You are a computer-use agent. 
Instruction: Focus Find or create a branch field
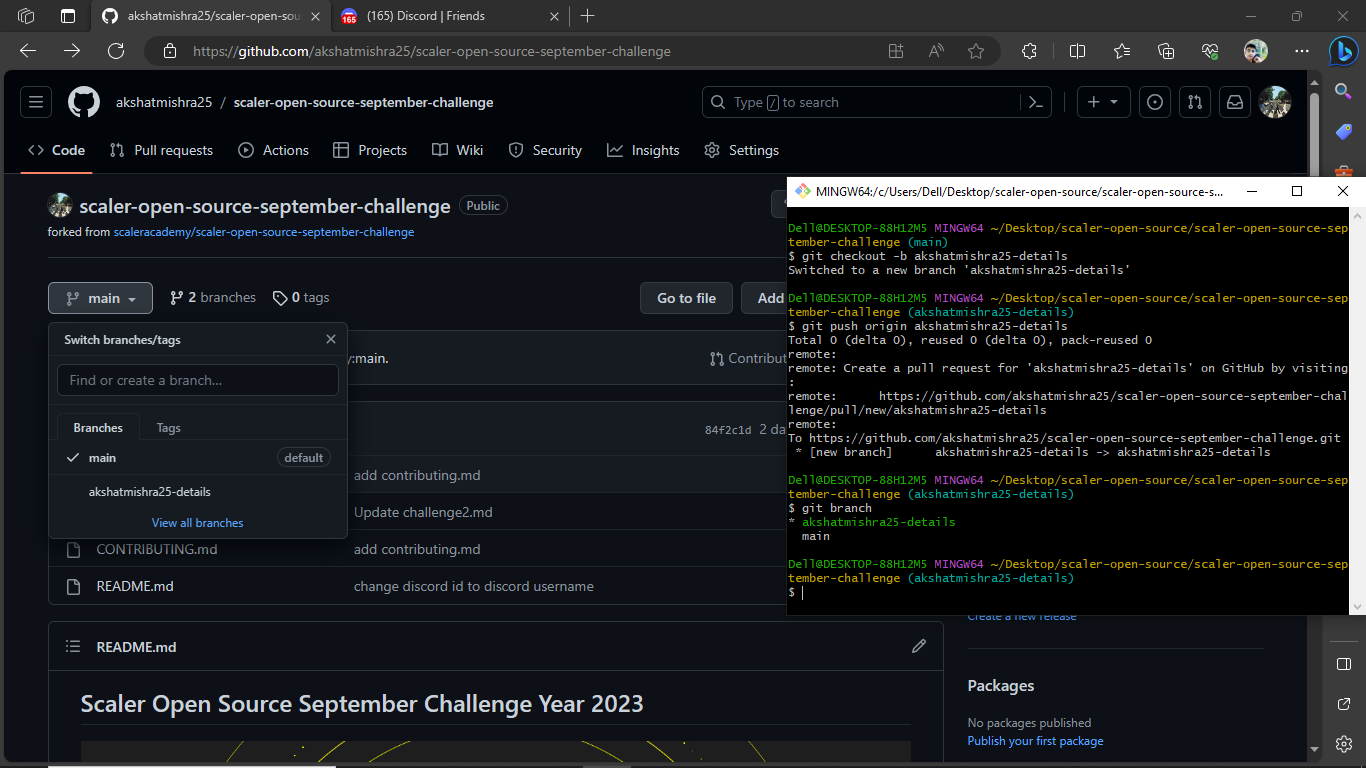click(198, 380)
